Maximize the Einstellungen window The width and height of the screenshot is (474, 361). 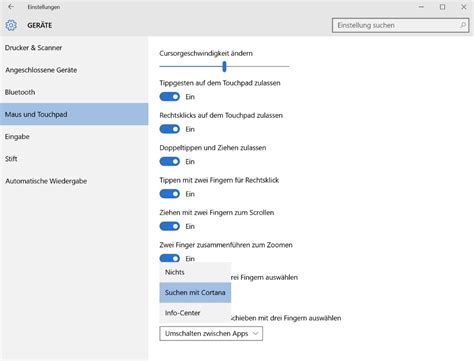tap(442, 7)
